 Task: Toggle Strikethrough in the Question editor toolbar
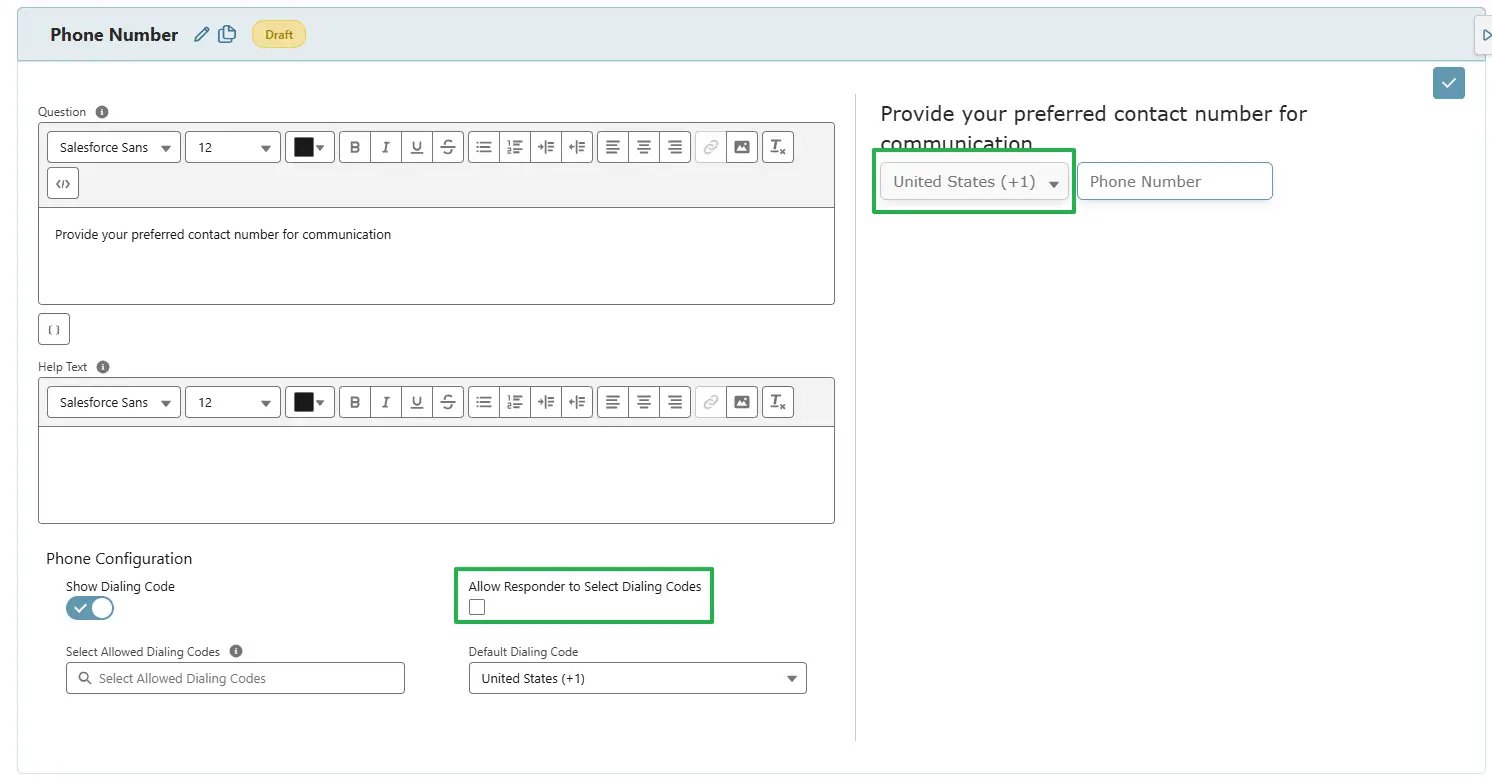click(x=448, y=147)
